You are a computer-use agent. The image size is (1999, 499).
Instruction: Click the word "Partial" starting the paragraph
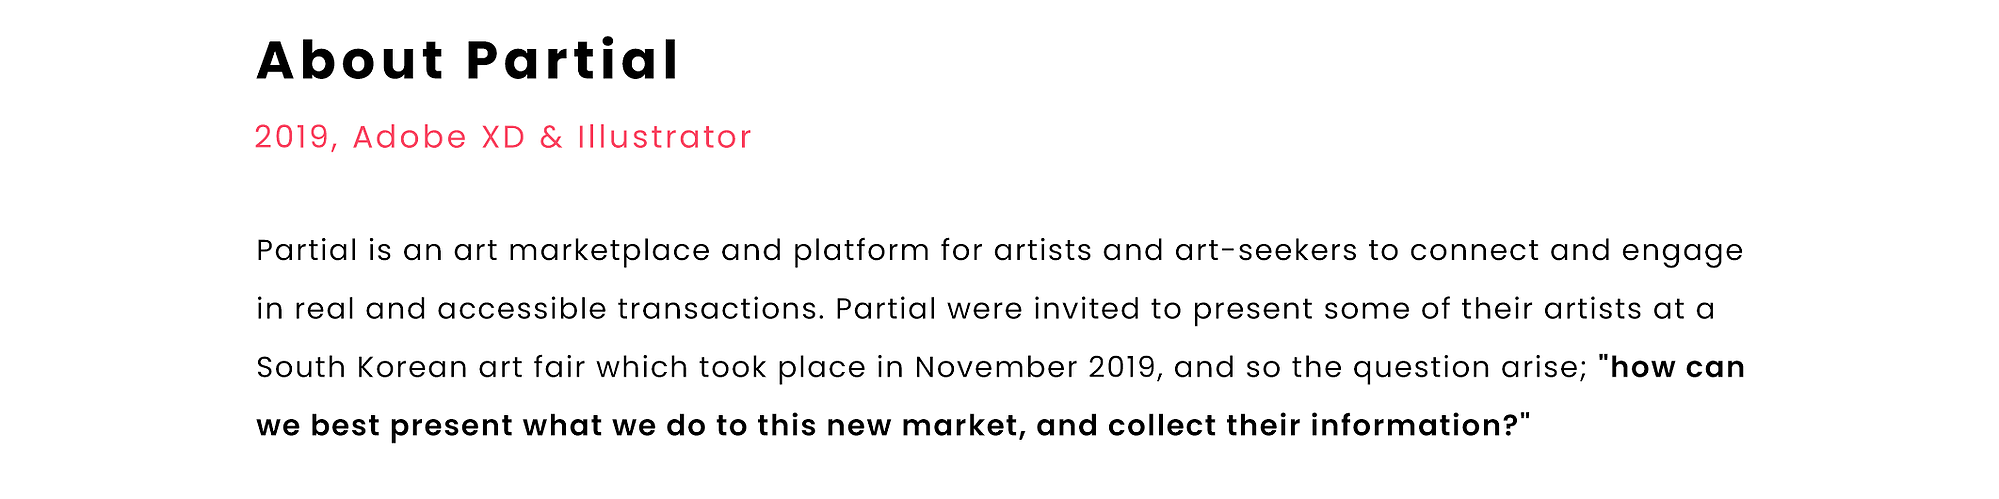(307, 250)
